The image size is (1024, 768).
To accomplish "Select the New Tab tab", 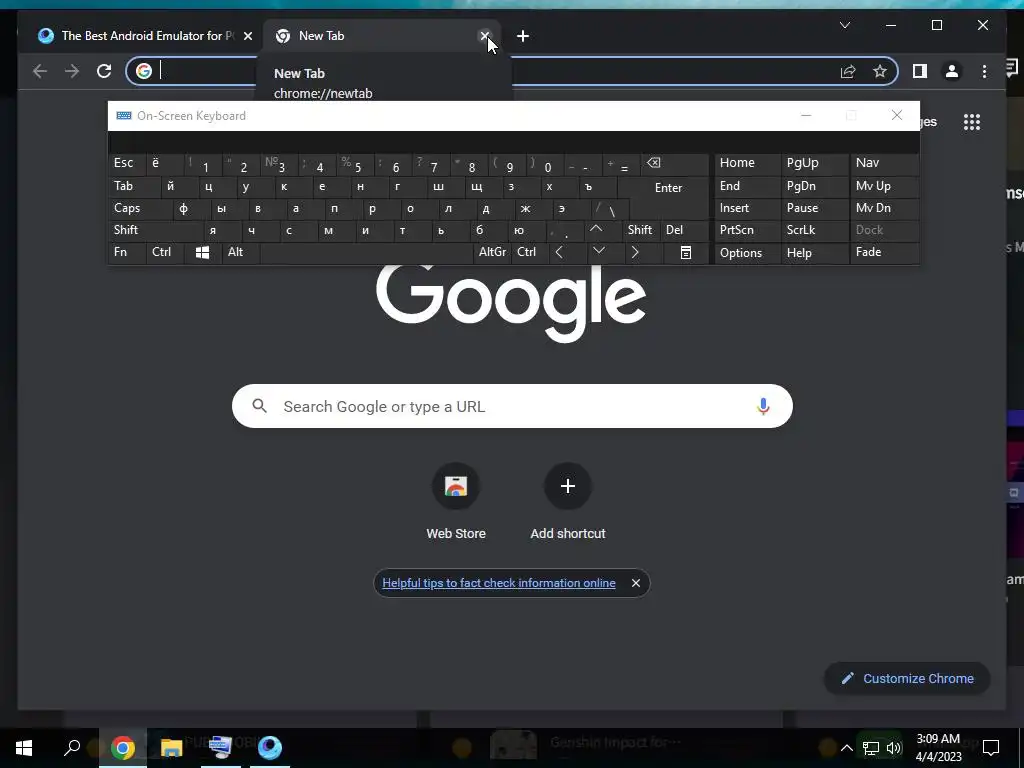I will [379, 36].
